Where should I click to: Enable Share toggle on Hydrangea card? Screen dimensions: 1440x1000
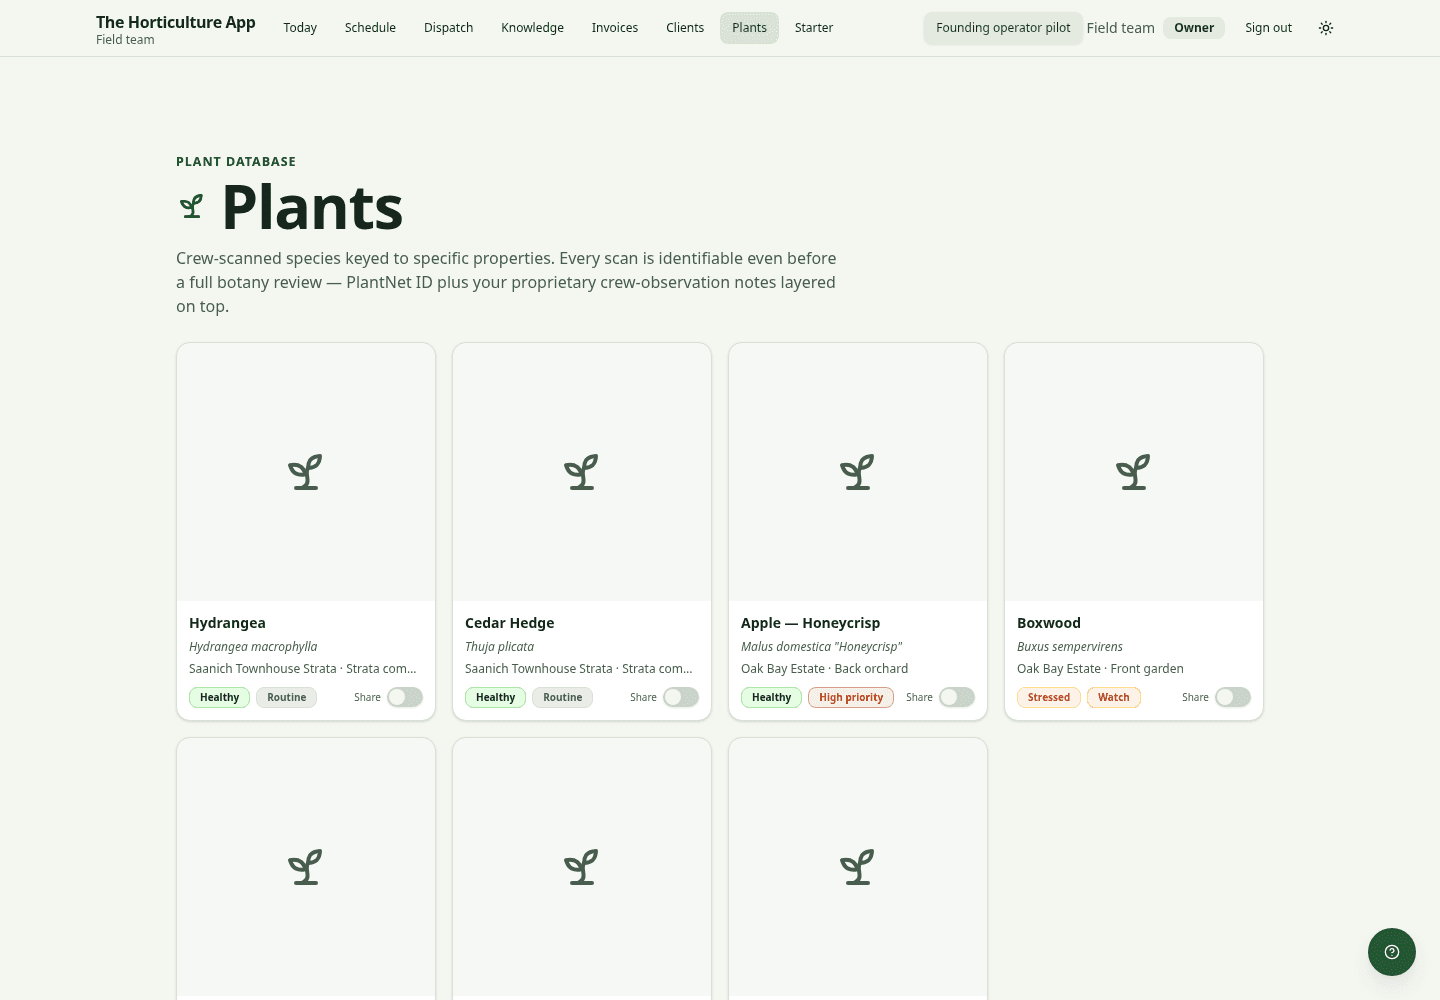click(x=405, y=697)
